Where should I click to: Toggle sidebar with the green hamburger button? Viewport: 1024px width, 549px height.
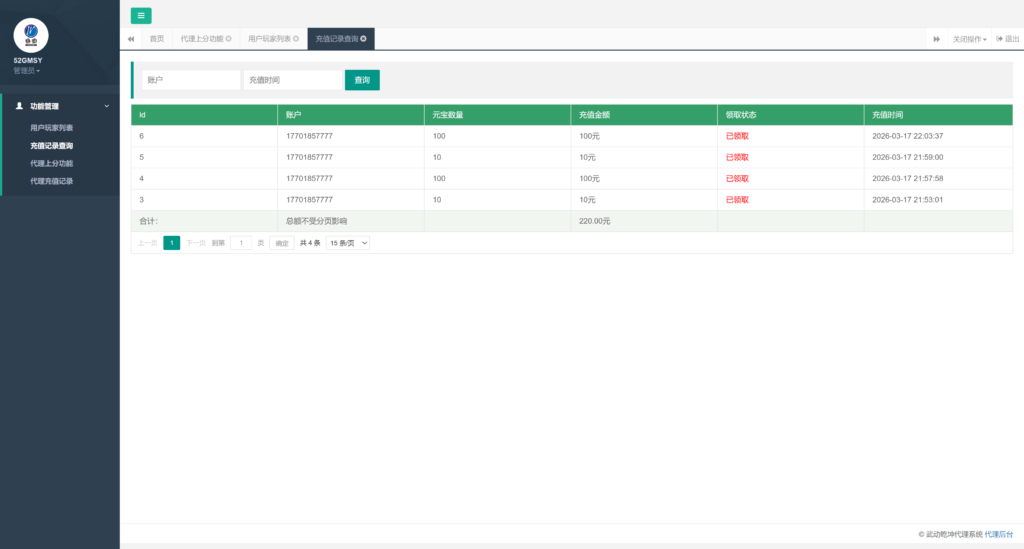coord(141,15)
